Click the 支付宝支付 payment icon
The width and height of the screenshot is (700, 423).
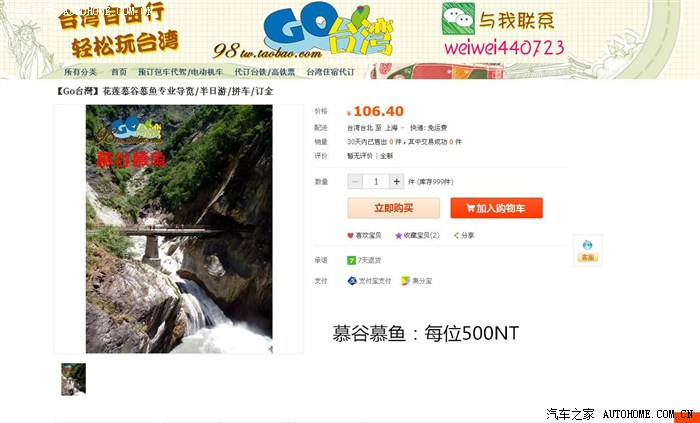click(x=352, y=281)
